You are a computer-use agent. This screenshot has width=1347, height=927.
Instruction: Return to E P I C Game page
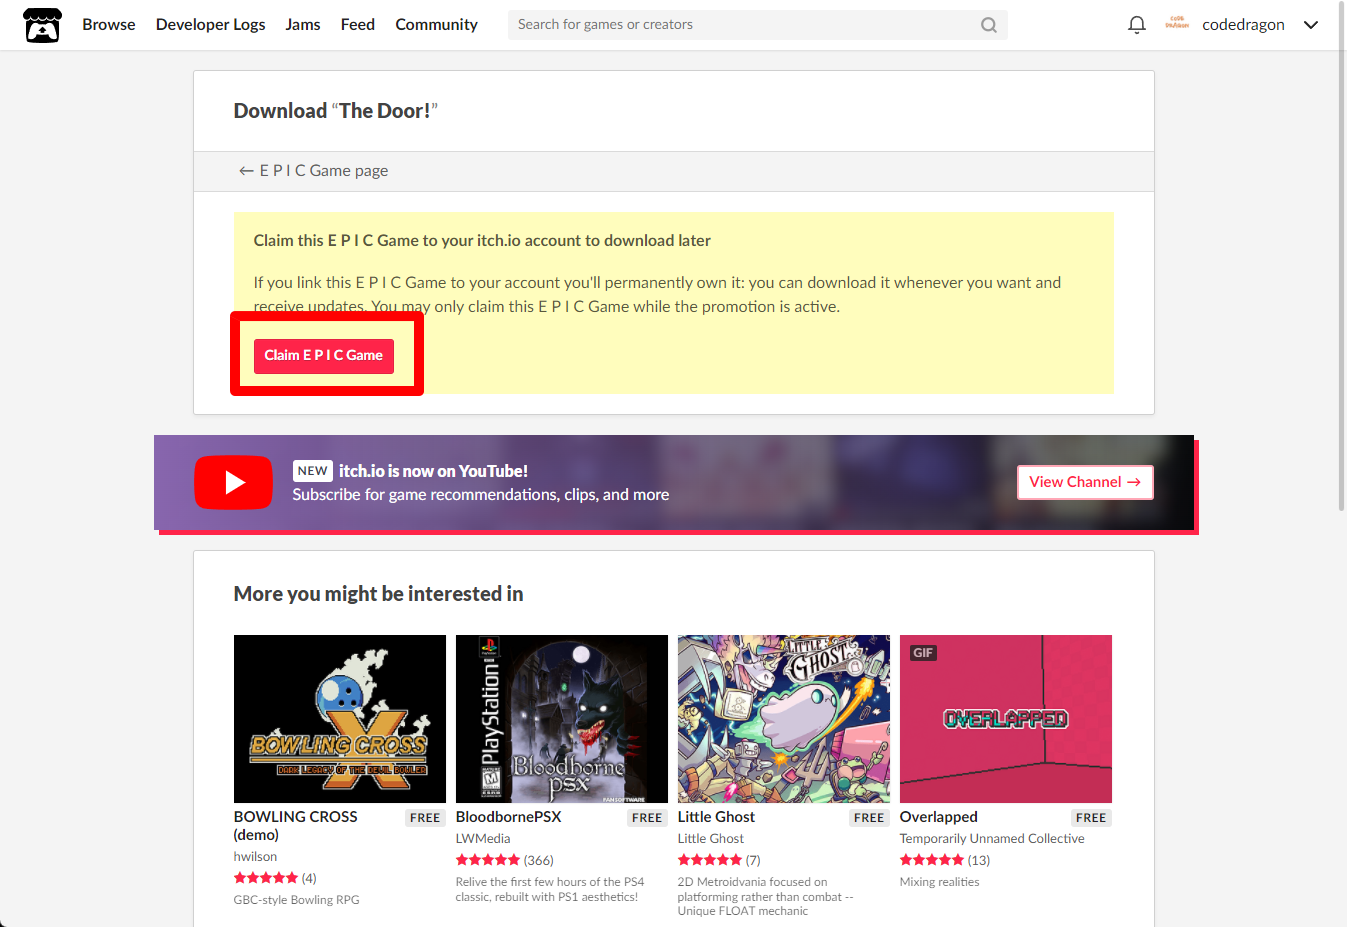coord(313,171)
